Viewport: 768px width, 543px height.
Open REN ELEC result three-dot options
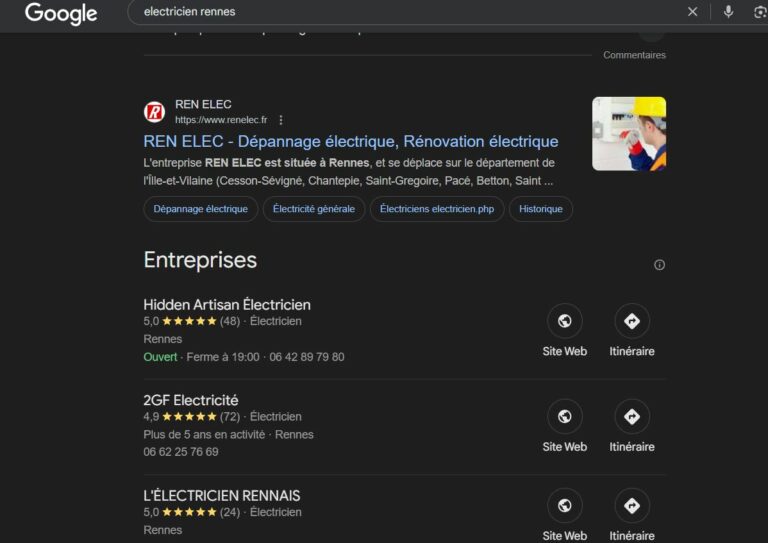pos(281,120)
